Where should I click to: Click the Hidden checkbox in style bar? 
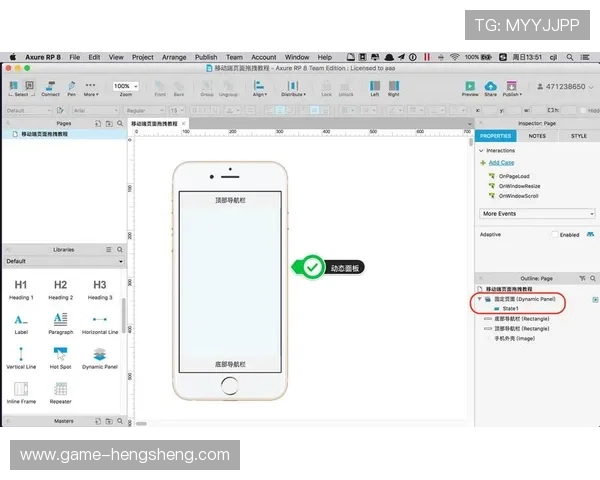(x=583, y=110)
